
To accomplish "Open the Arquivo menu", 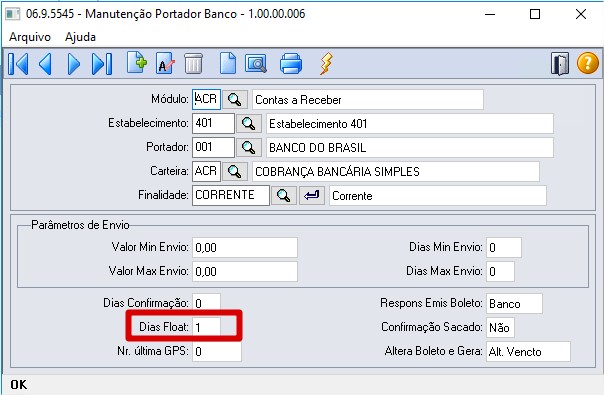I will pyautogui.click(x=30, y=37).
